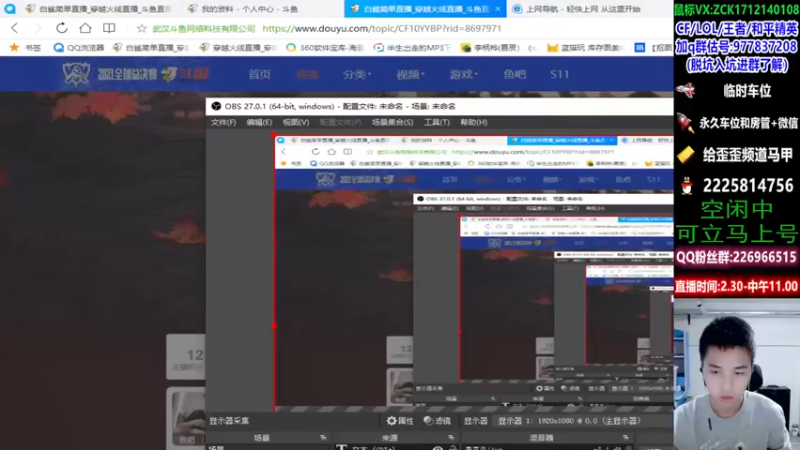Switch to the first 白鲨简单直播 browser tab
This screenshot has width=800, height=450.
[98, 9]
